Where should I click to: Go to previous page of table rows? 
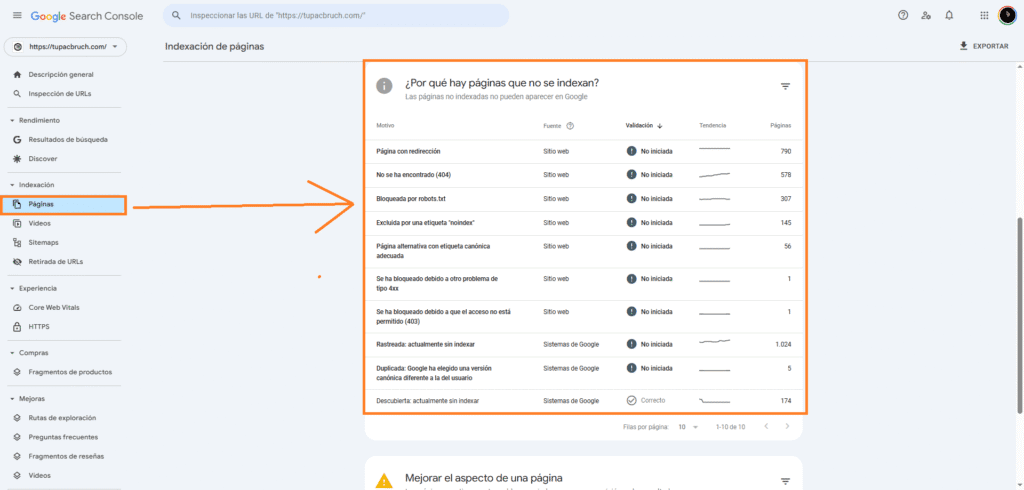pyautogui.click(x=766, y=427)
